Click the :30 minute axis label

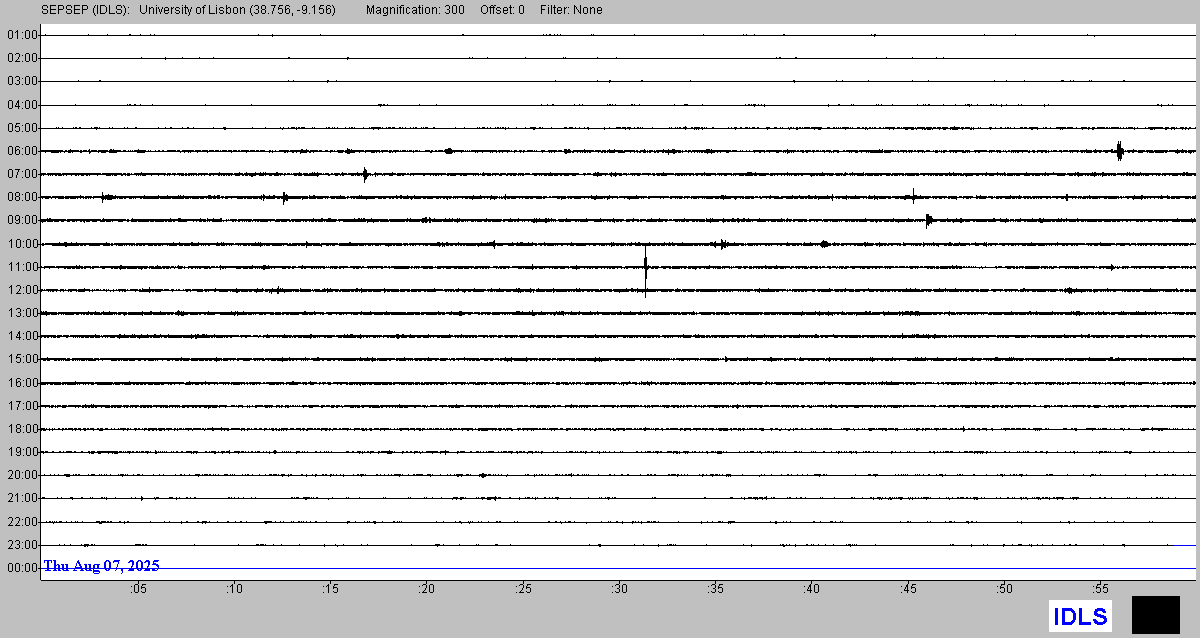pos(619,590)
